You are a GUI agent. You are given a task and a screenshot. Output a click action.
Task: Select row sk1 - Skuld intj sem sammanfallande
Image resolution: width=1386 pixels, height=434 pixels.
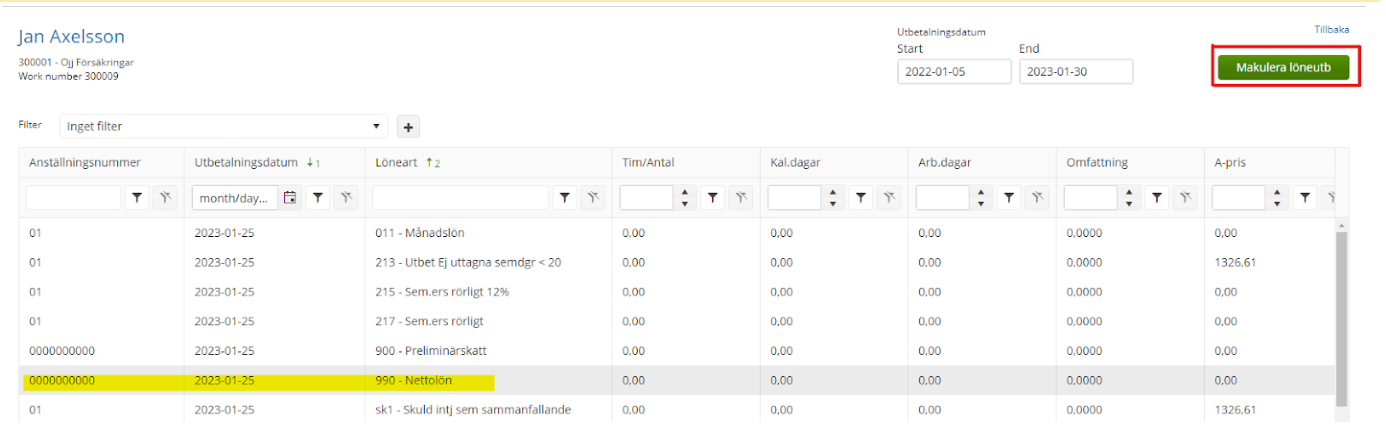point(677,410)
